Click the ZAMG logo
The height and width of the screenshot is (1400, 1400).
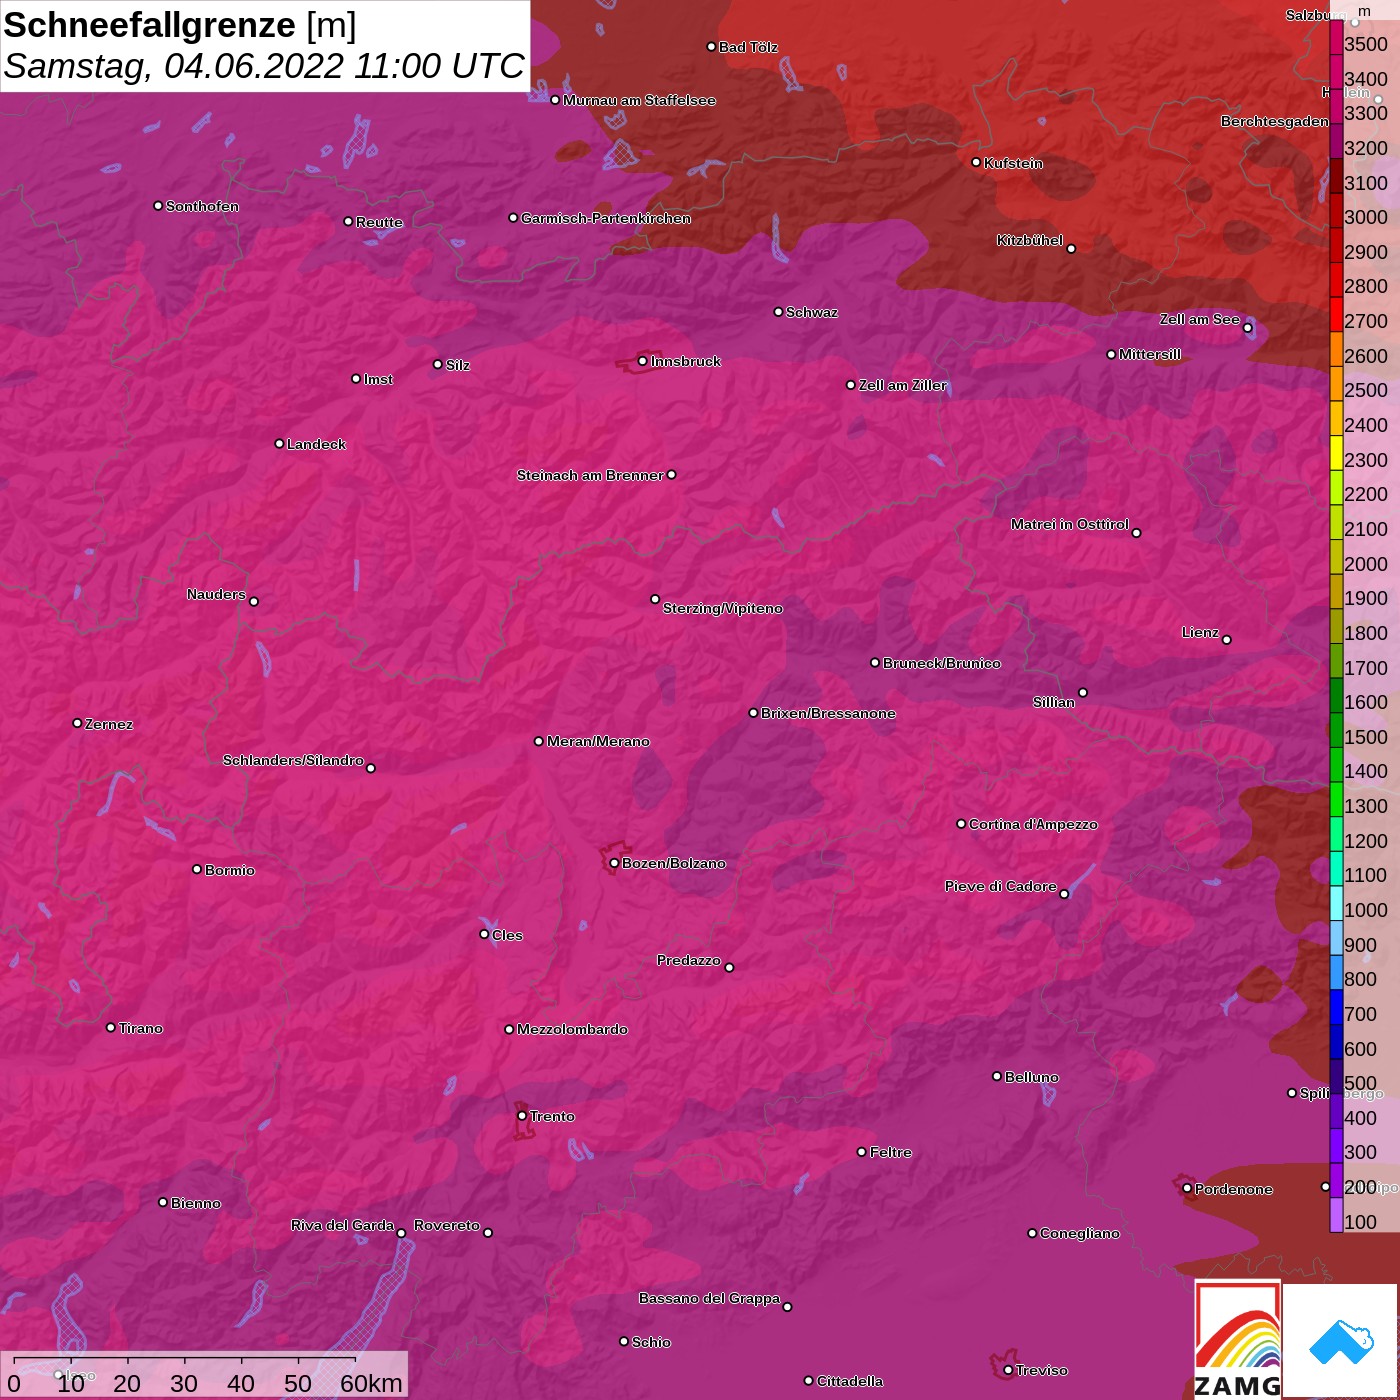pyautogui.click(x=1238, y=1341)
